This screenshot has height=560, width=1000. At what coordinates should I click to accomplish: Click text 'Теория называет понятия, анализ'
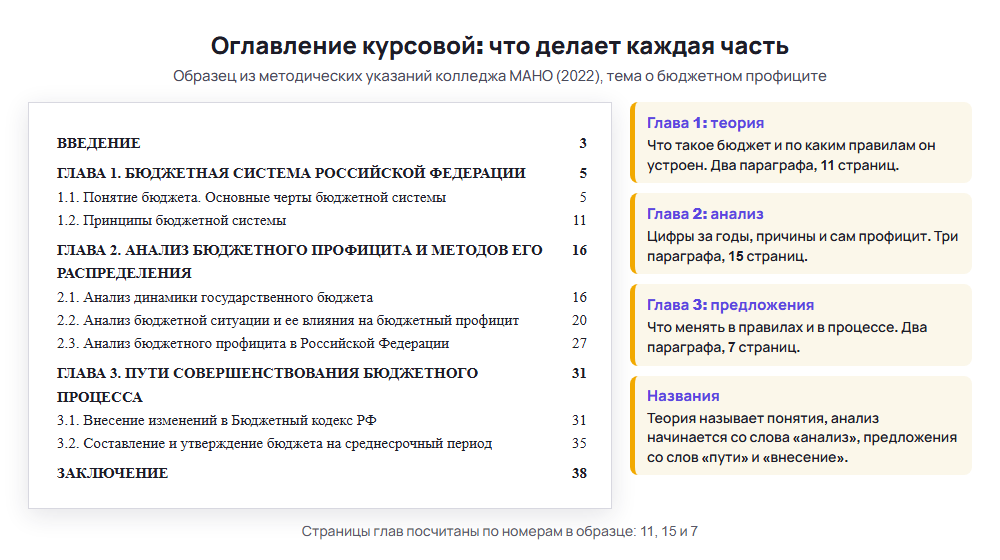[763, 418]
